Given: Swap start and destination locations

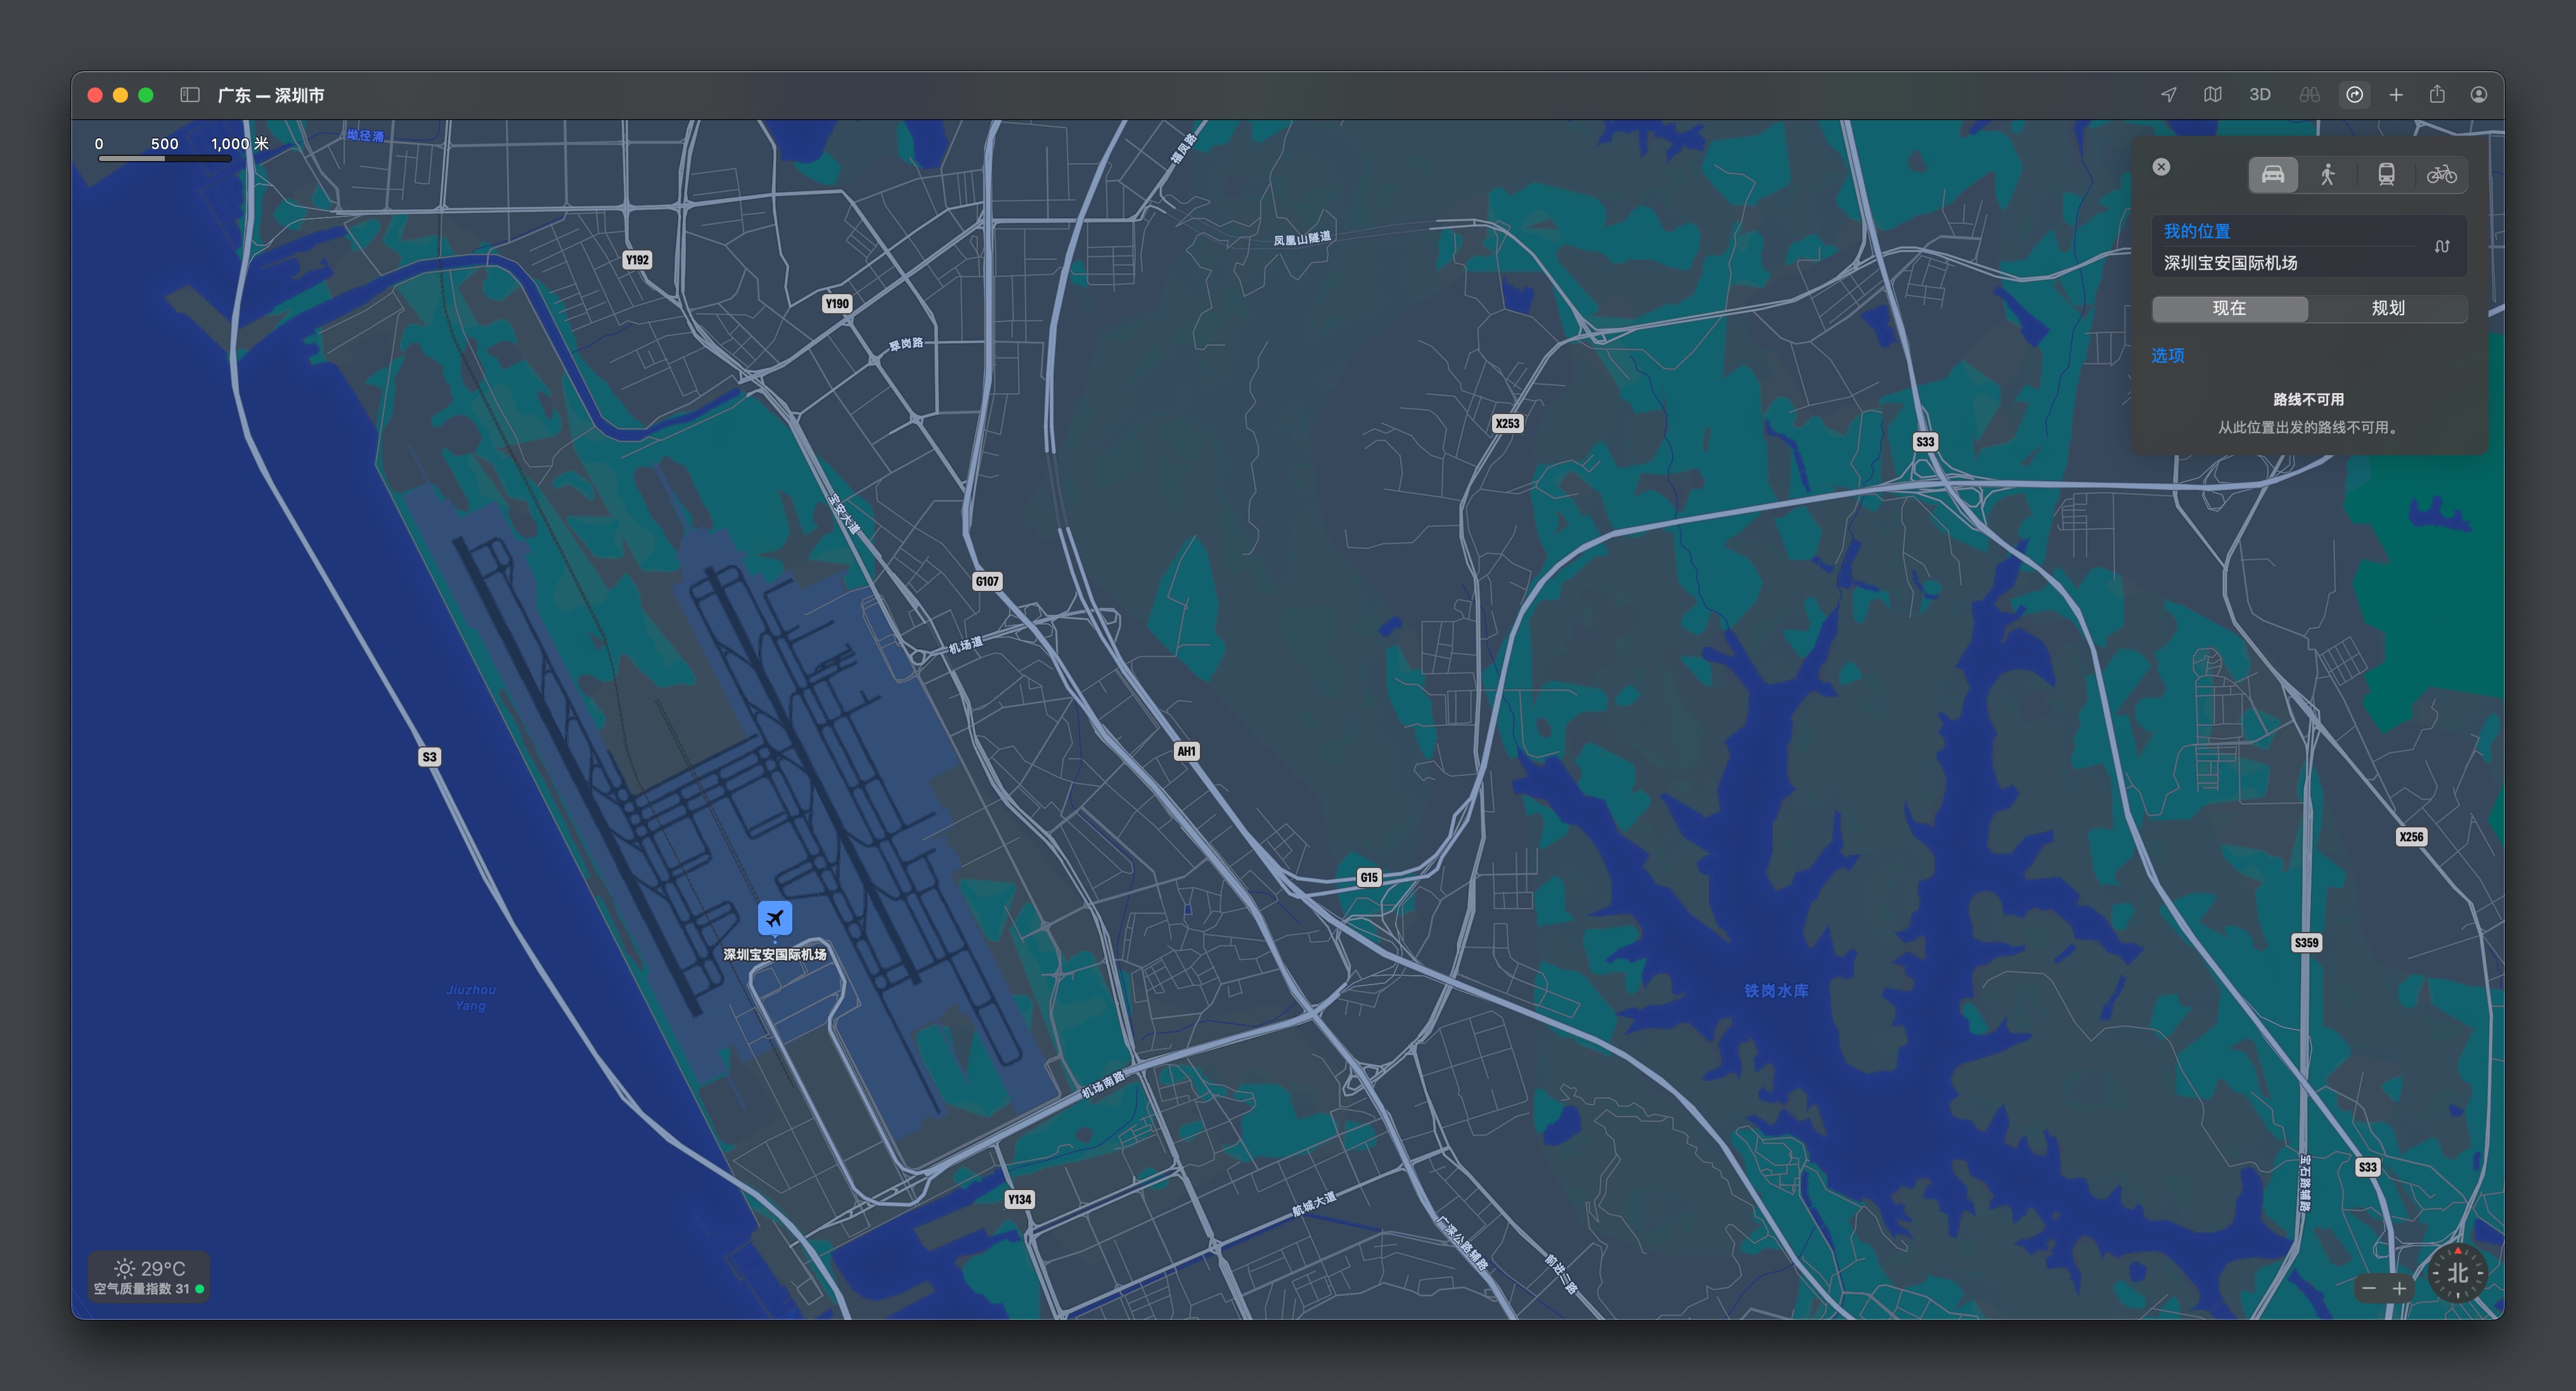Looking at the screenshot, I should (2442, 247).
